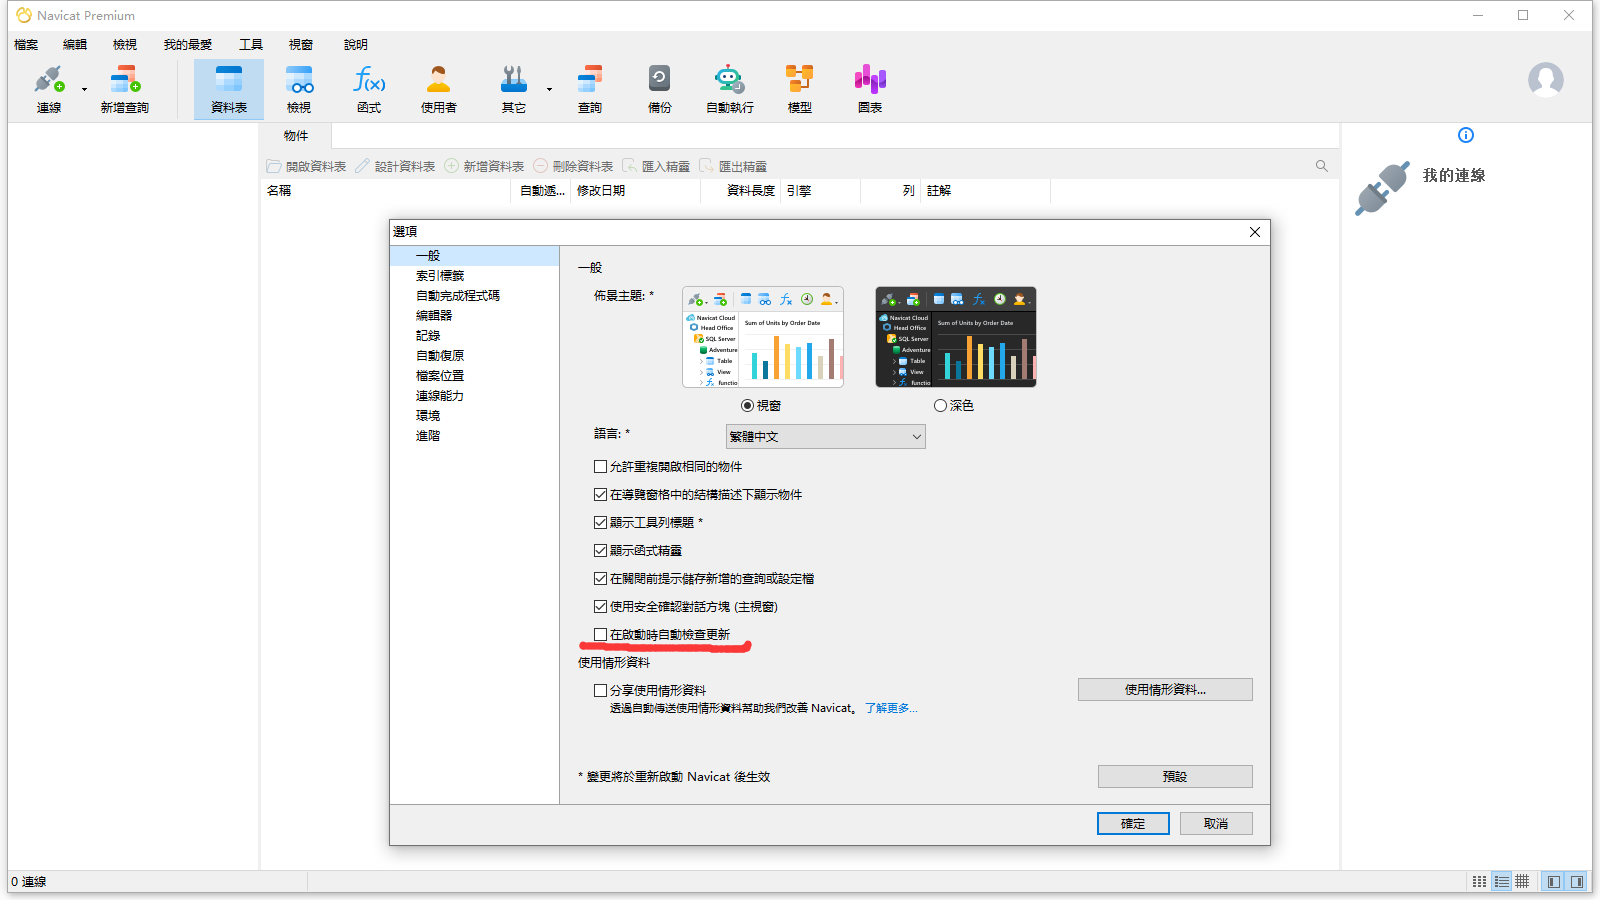1600x900 pixels.
Task: Click the search magnifier in object toolbar
Action: pyautogui.click(x=1322, y=166)
